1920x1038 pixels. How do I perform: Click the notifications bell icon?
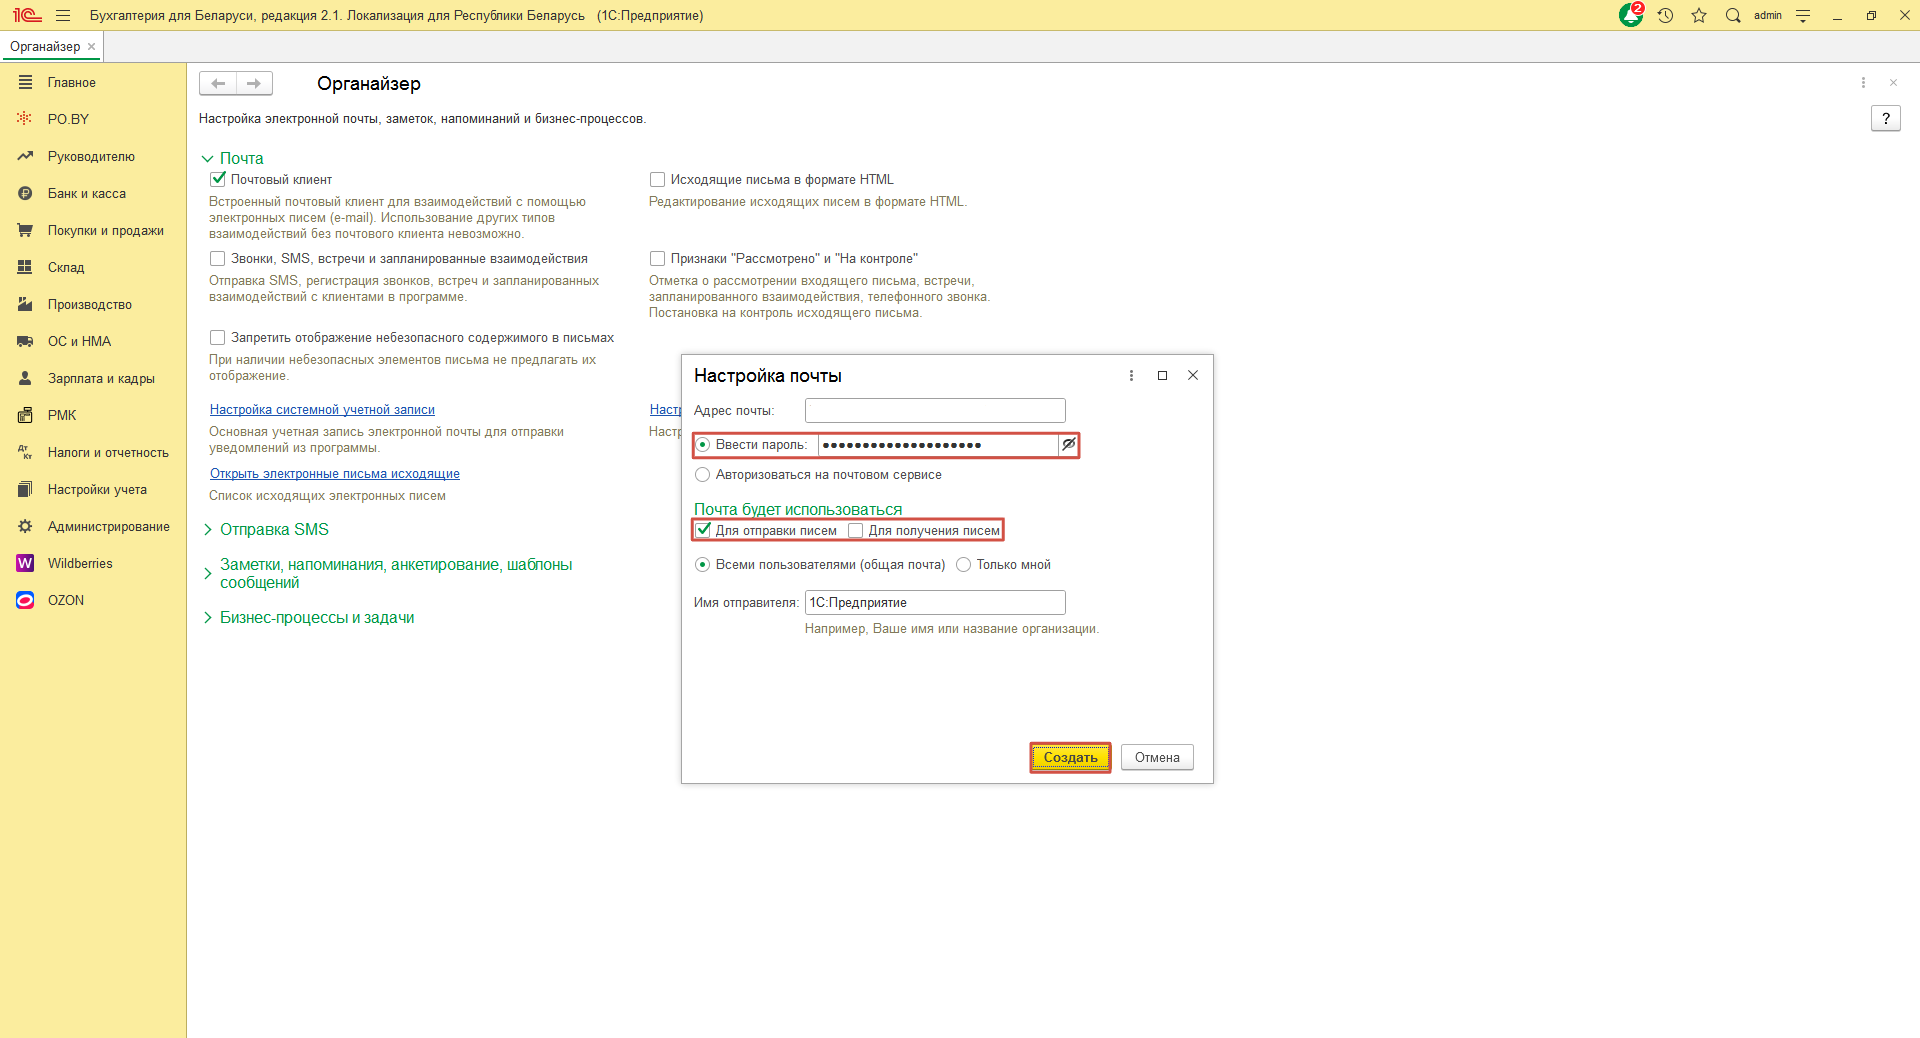click(x=1630, y=16)
